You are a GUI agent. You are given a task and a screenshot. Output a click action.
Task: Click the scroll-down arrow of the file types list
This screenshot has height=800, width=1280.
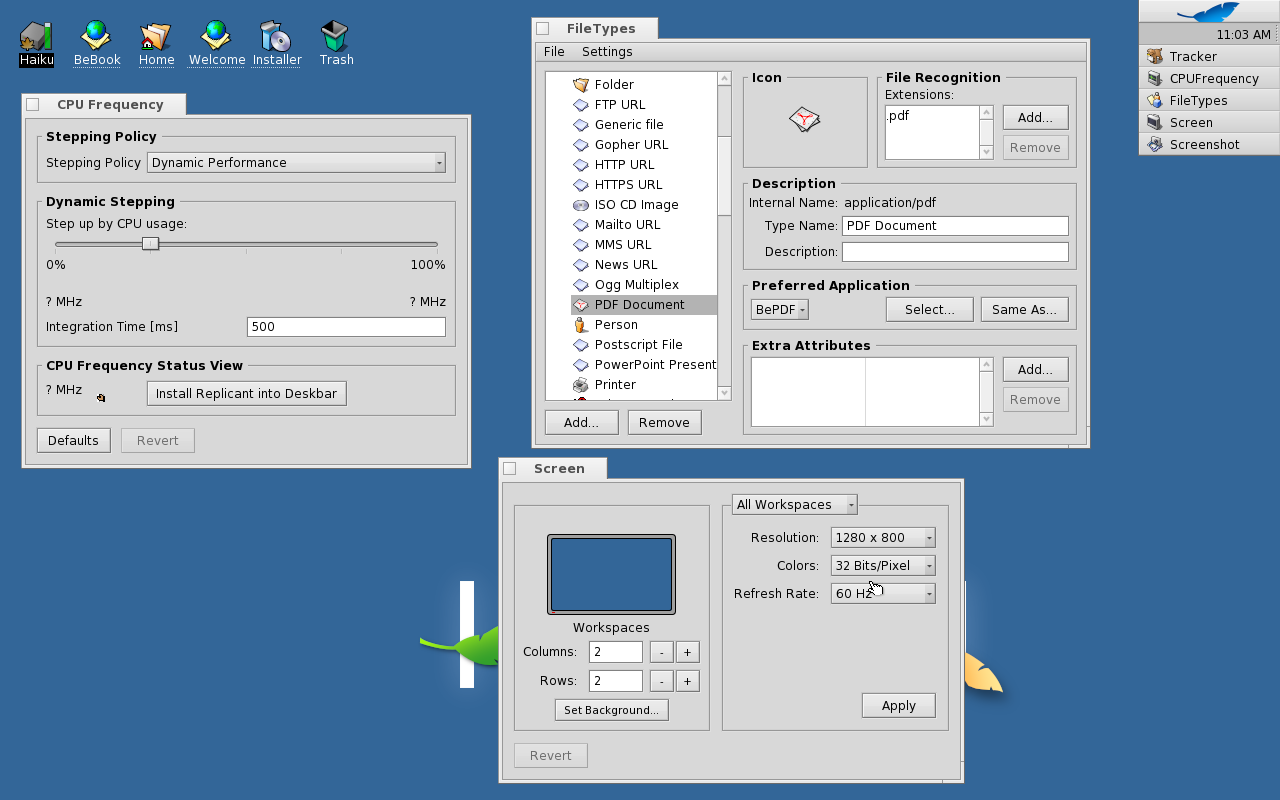725,393
